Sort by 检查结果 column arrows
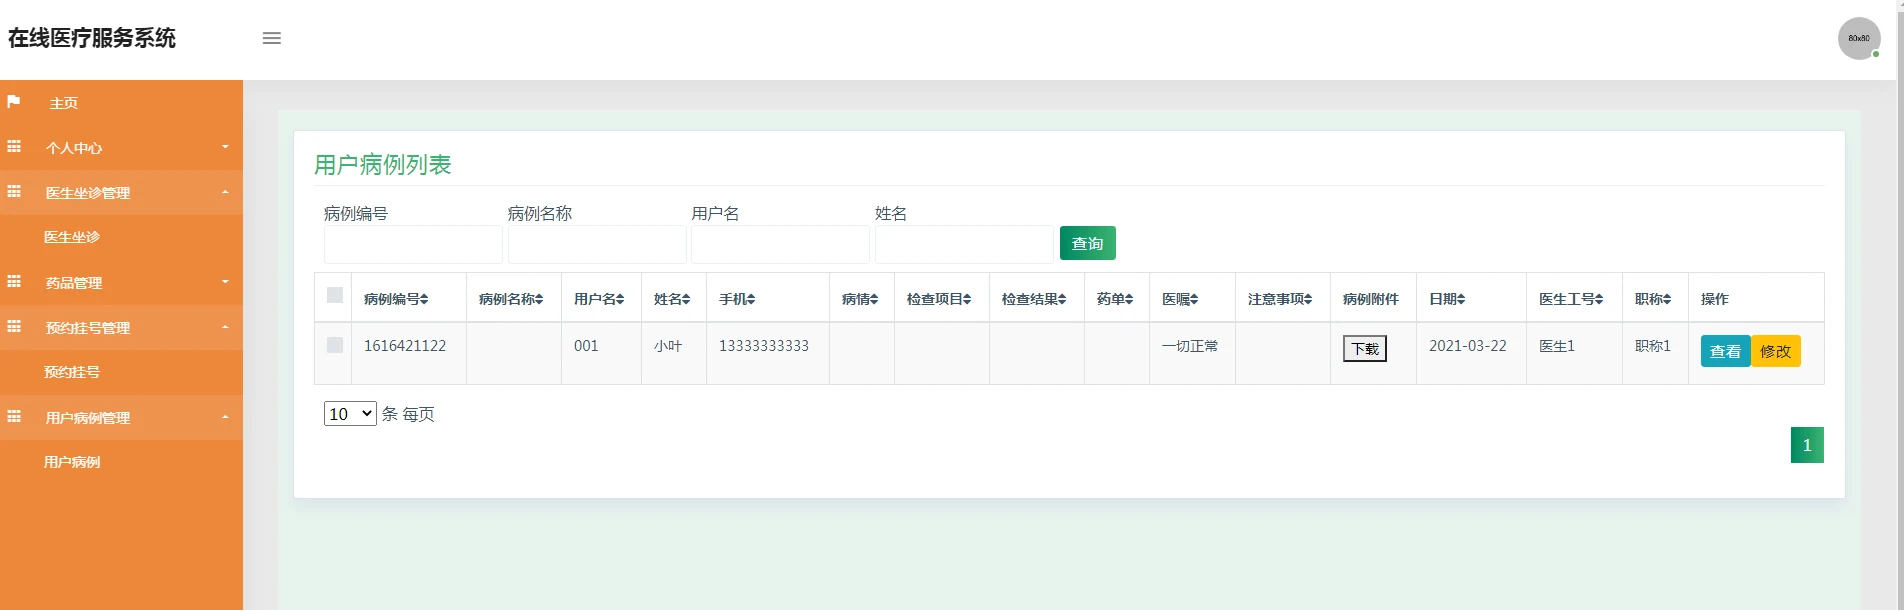The image size is (1904, 610). click(1062, 299)
